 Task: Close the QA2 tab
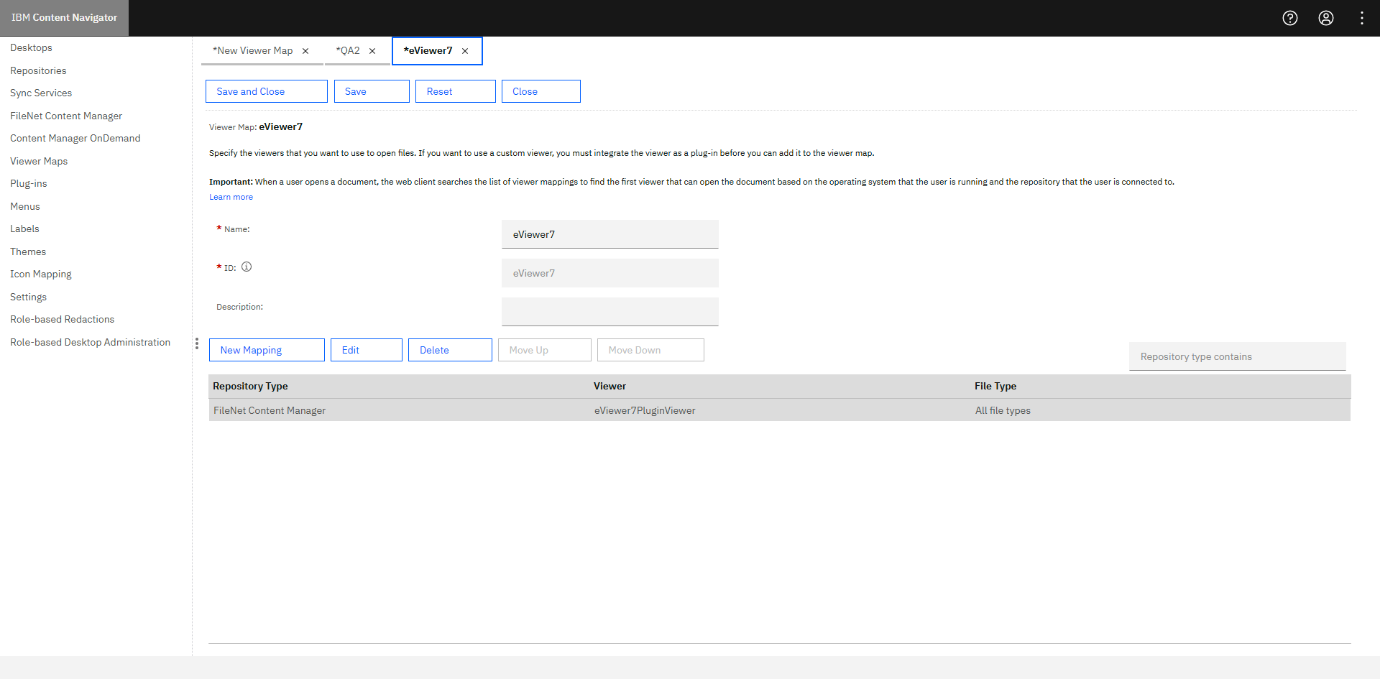pos(372,51)
